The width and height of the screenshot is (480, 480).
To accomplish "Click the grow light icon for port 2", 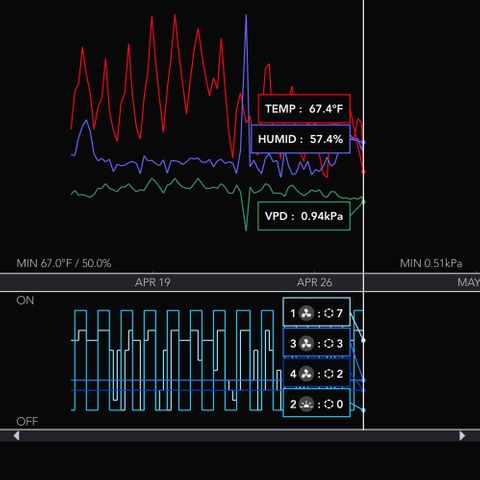I will point(306,404).
